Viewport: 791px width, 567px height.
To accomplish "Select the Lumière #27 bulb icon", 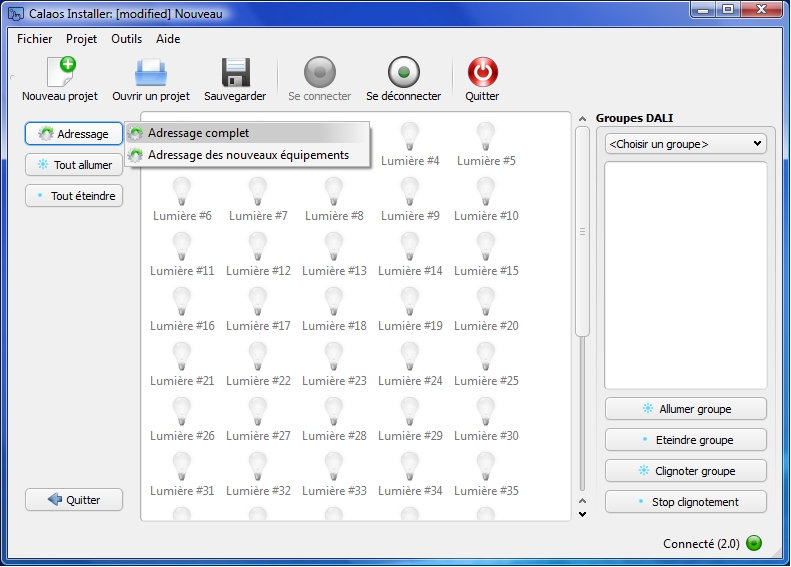I will [x=258, y=412].
